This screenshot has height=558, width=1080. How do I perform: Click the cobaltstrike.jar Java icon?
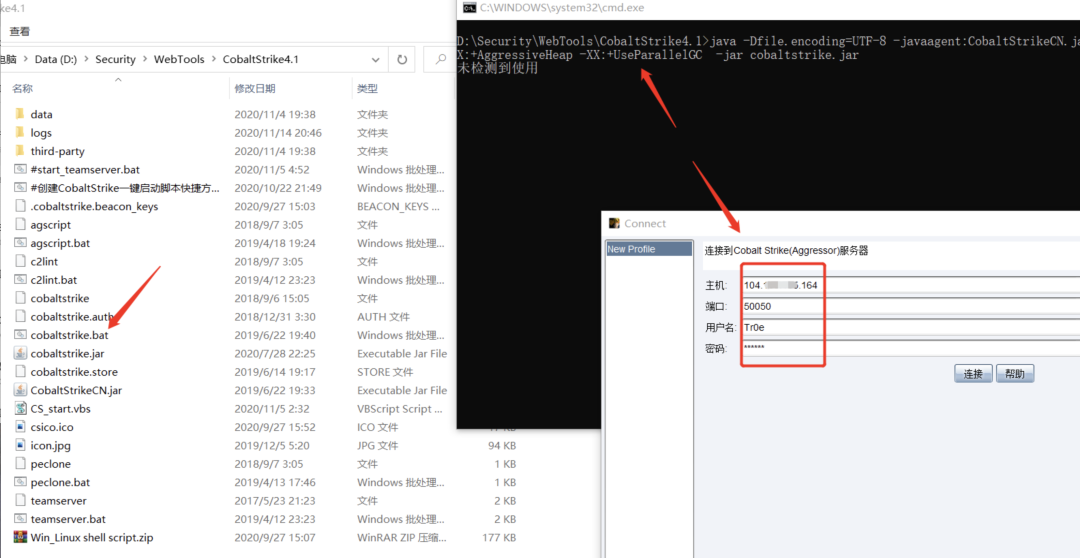(x=20, y=353)
